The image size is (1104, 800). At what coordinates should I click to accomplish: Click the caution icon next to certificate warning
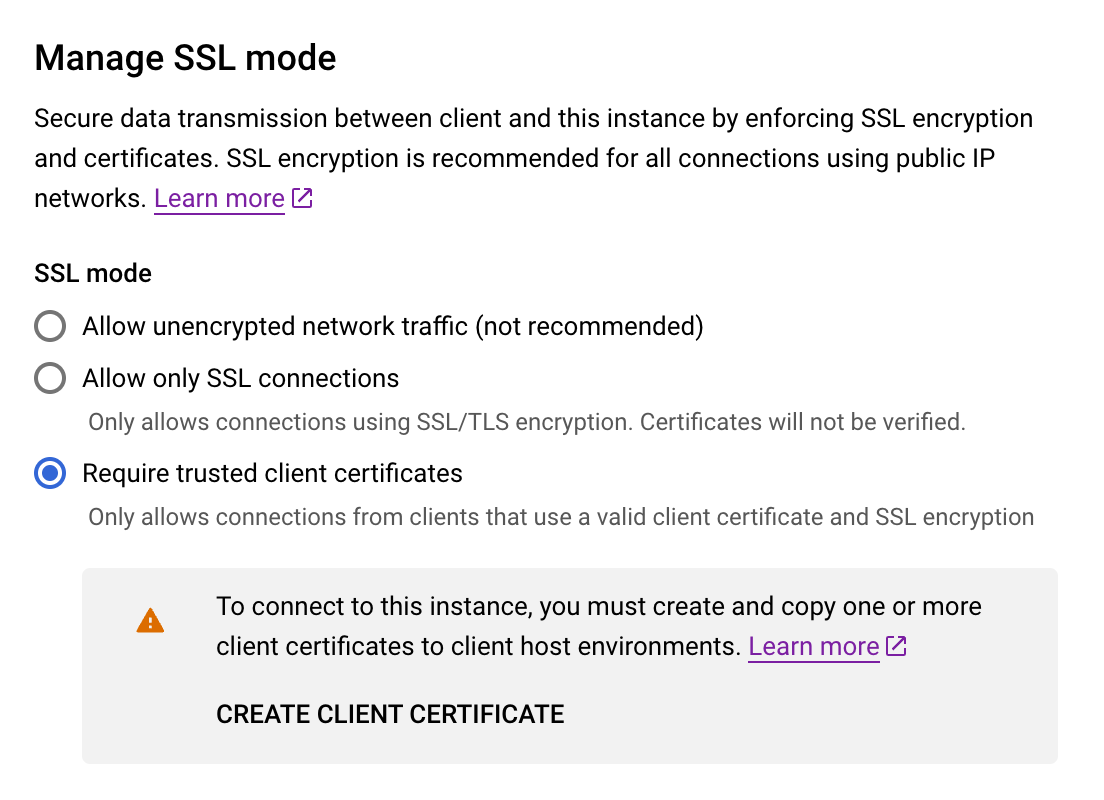150,620
